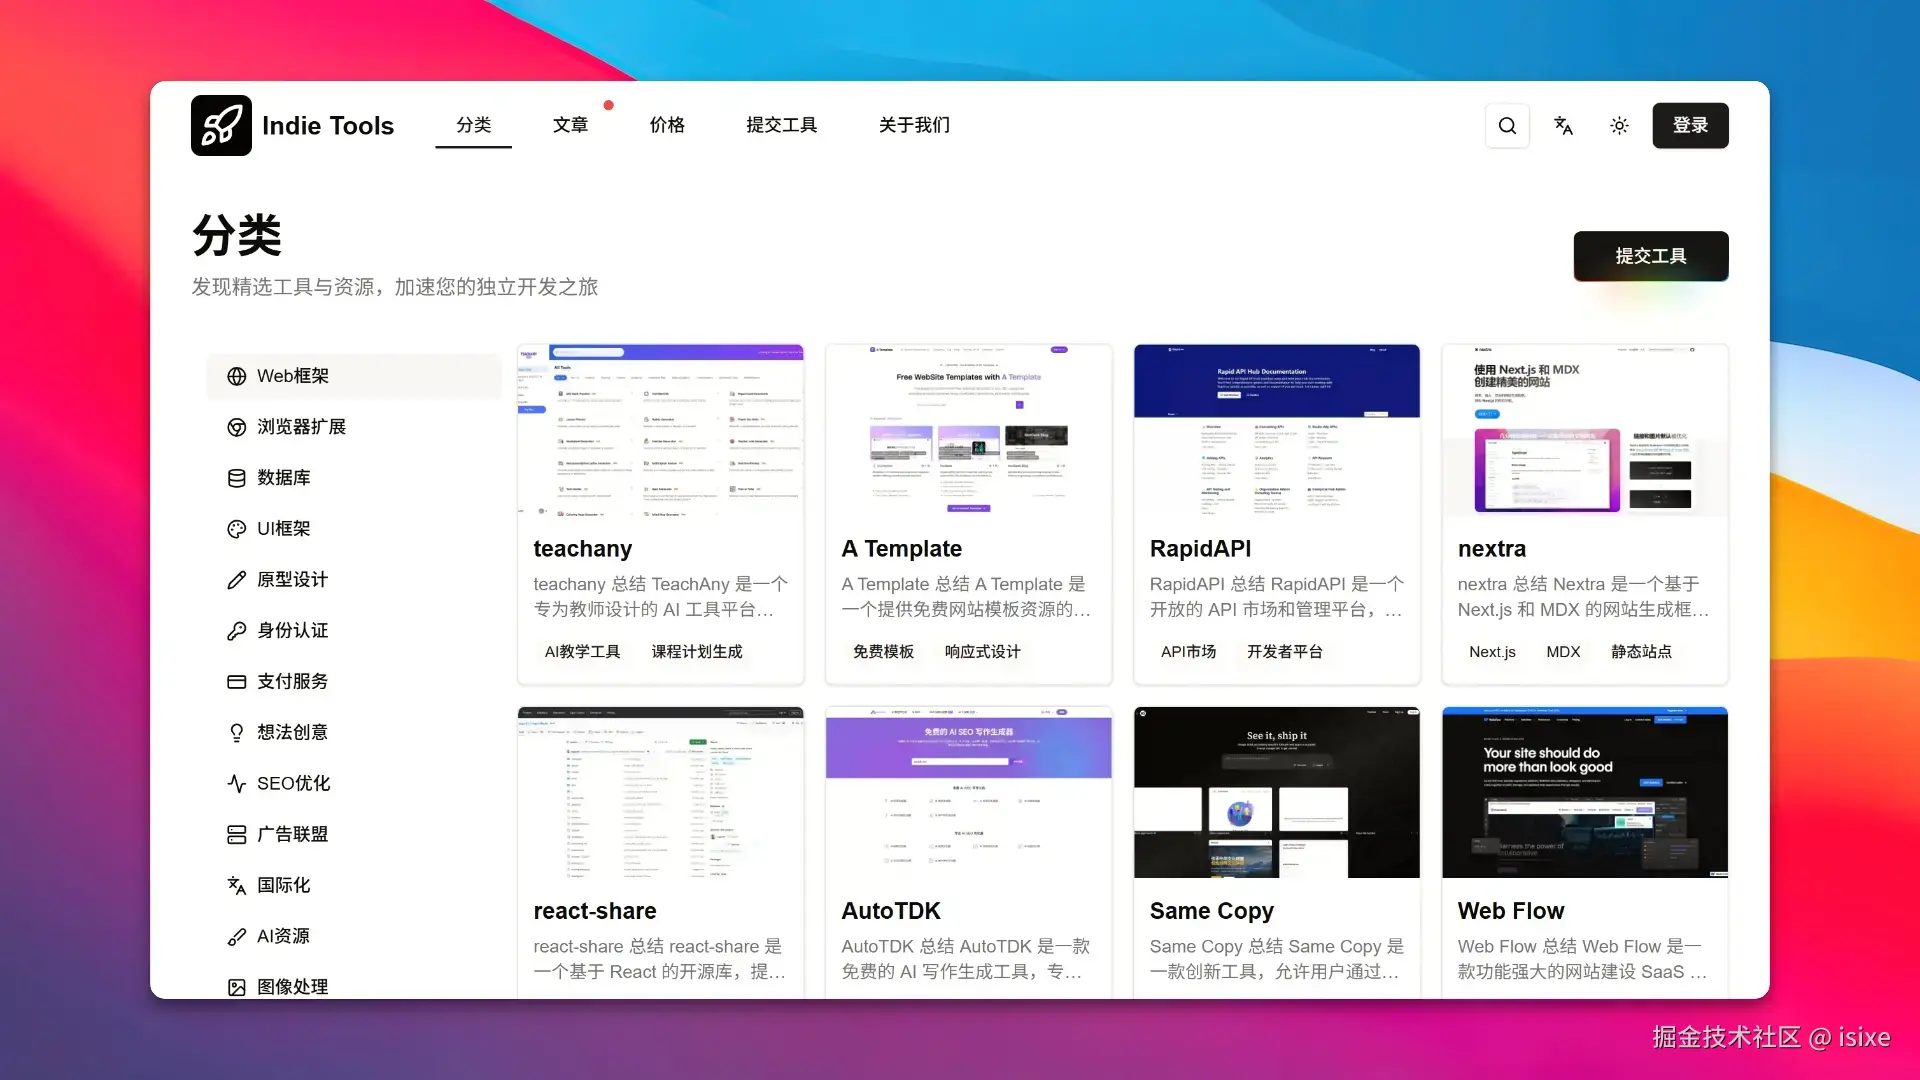Viewport: 1920px width, 1080px height.
Task: Open the RapidAPI card thumbnail
Action: [1276, 430]
